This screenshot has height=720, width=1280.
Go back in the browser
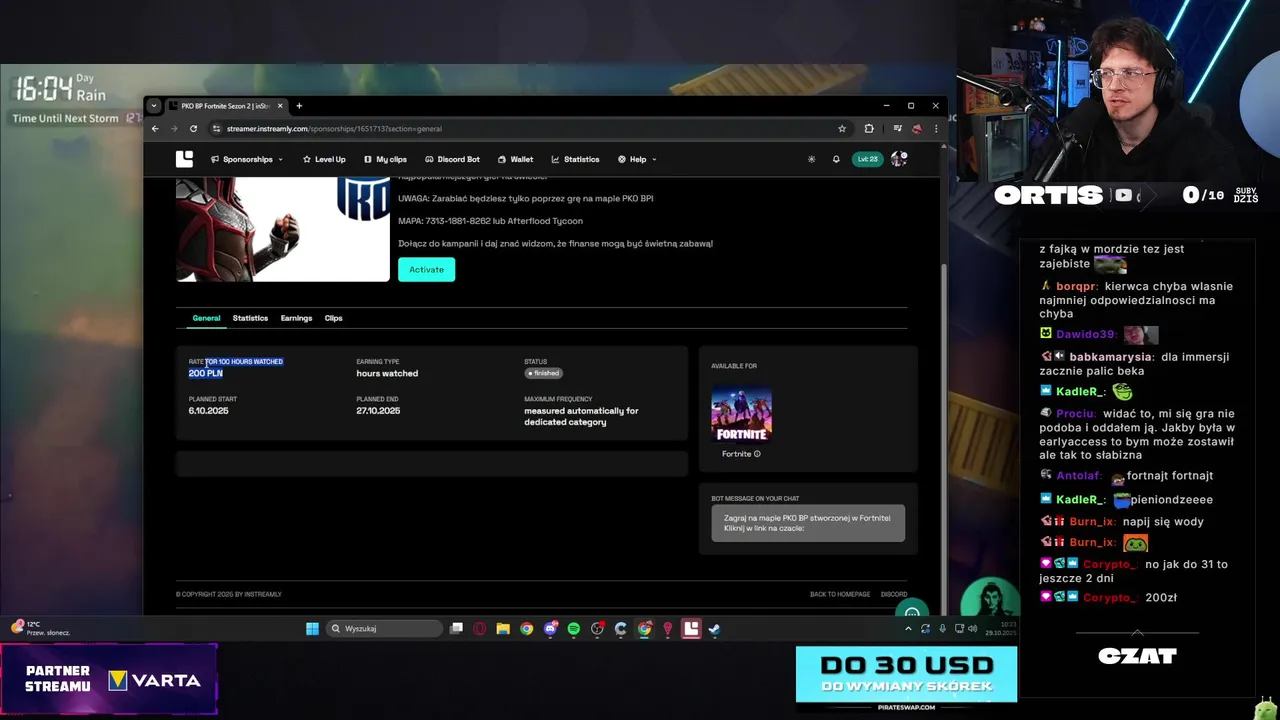[155, 128]
